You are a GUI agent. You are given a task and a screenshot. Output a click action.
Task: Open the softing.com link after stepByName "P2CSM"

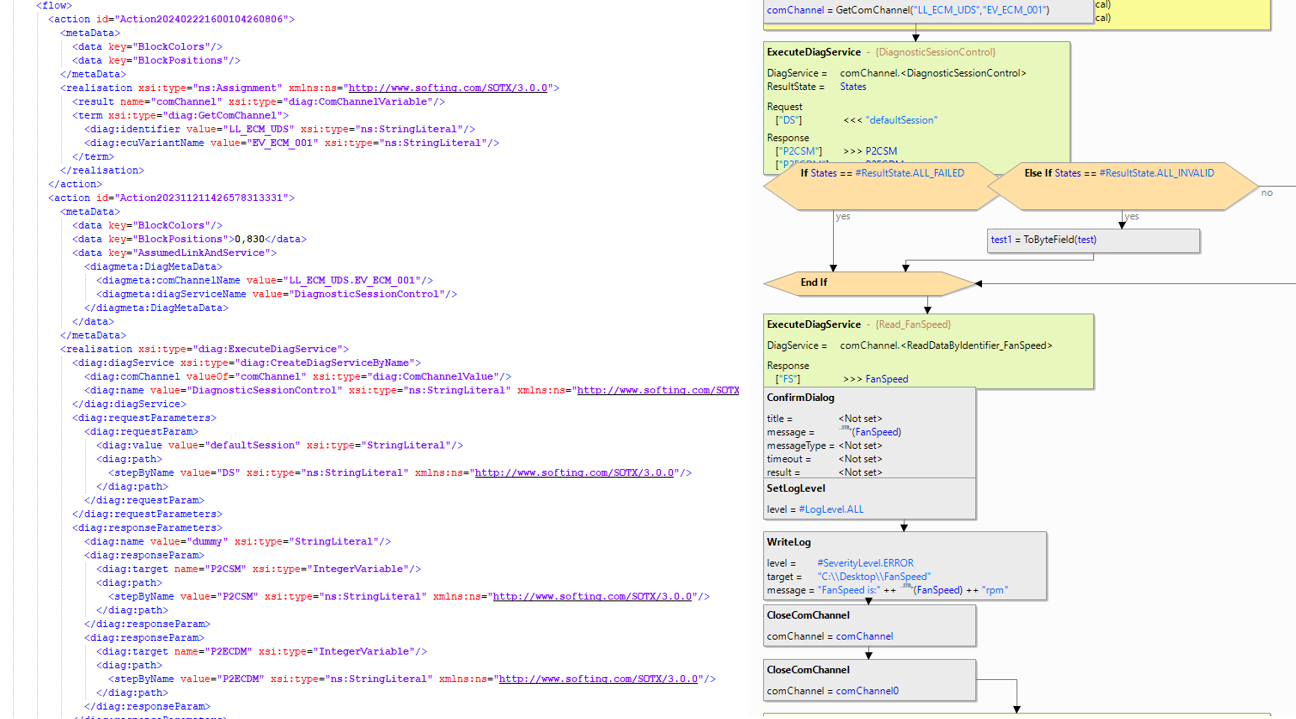(593, 597)
